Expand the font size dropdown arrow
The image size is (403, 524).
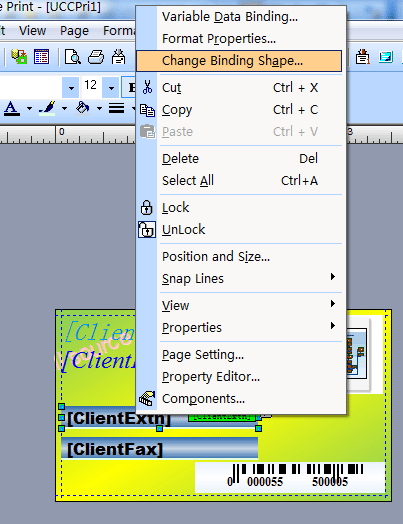[x=111, y=88]
